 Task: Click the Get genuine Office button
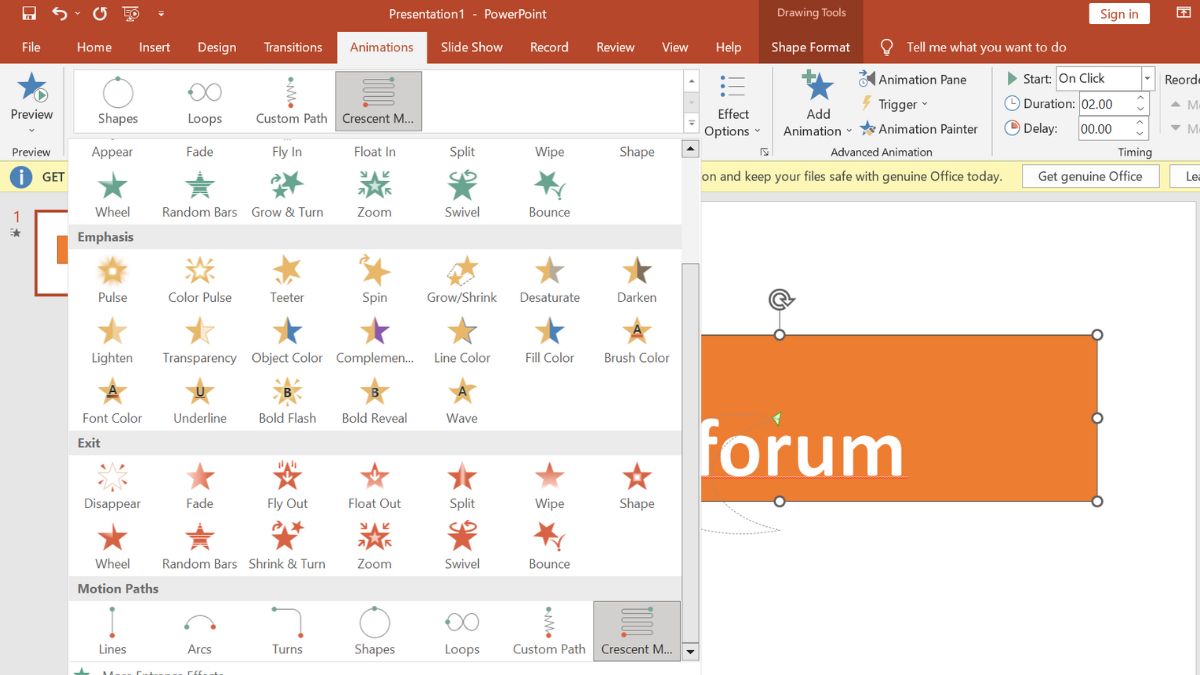point(1090,176)
